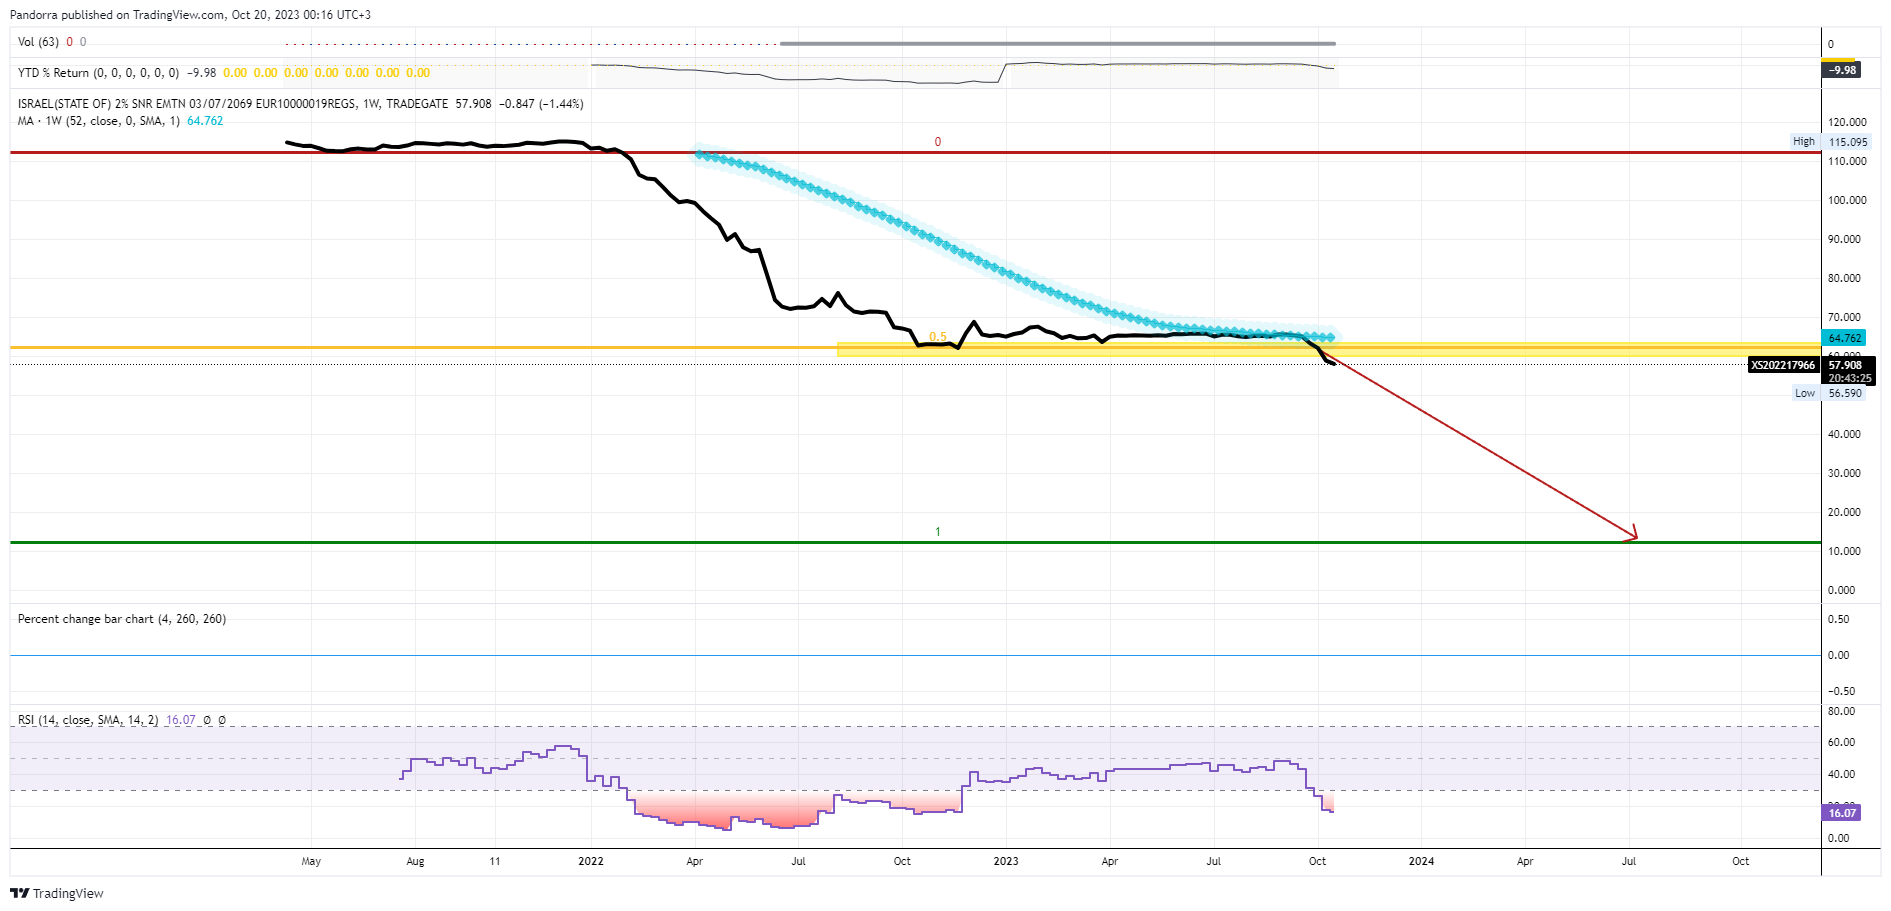
Task: Click the MA · 1W (52, close, 0, SMA, 1) legend
Action: click(99, 121)
